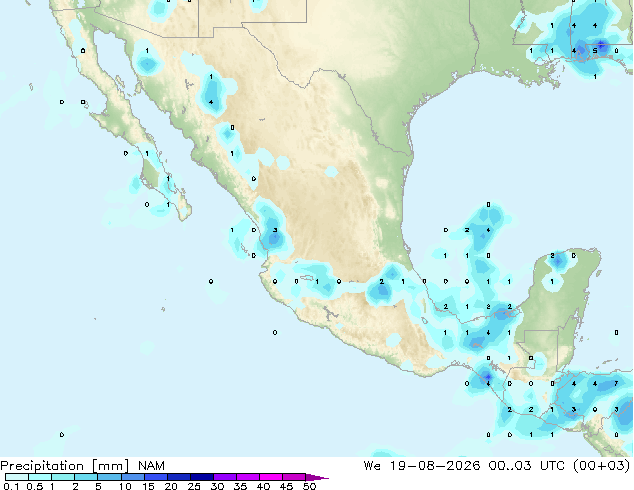
Task: Click the NAM model label
Action: (151, 466)
